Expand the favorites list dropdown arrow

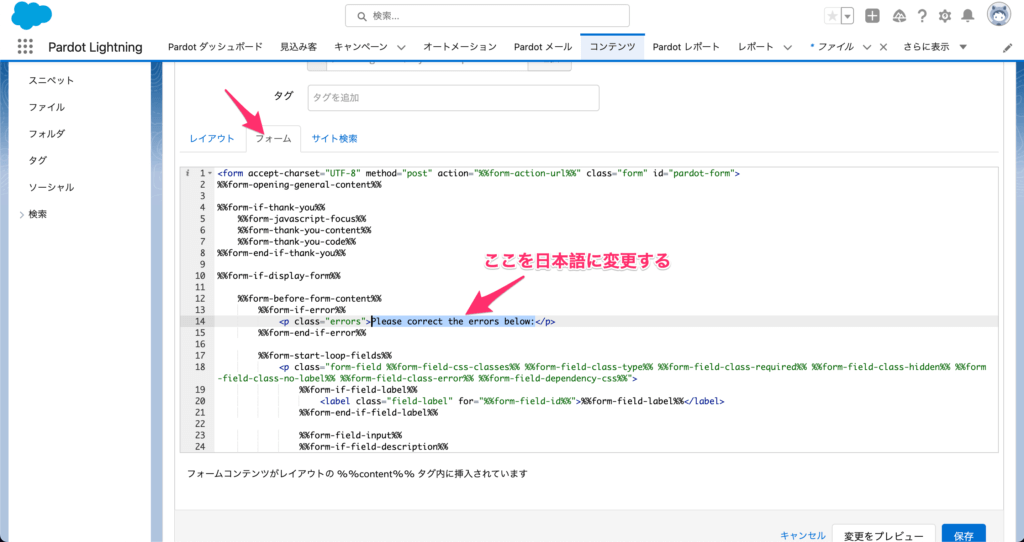coord(847,16)
